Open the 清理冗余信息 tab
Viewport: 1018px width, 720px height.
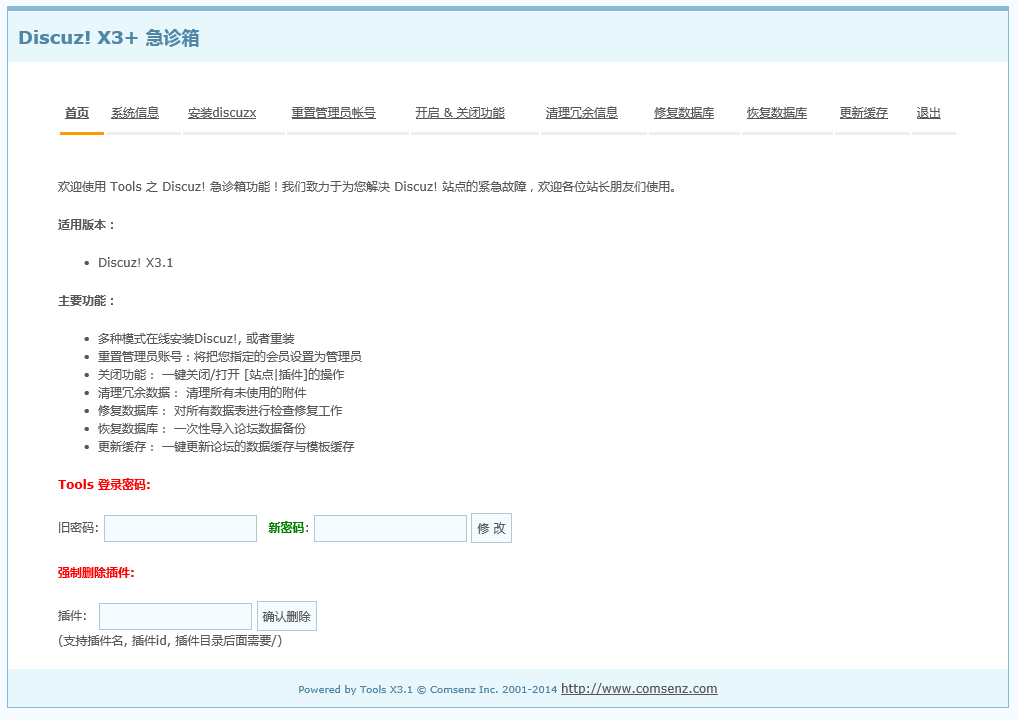click(x=582, y=113)
